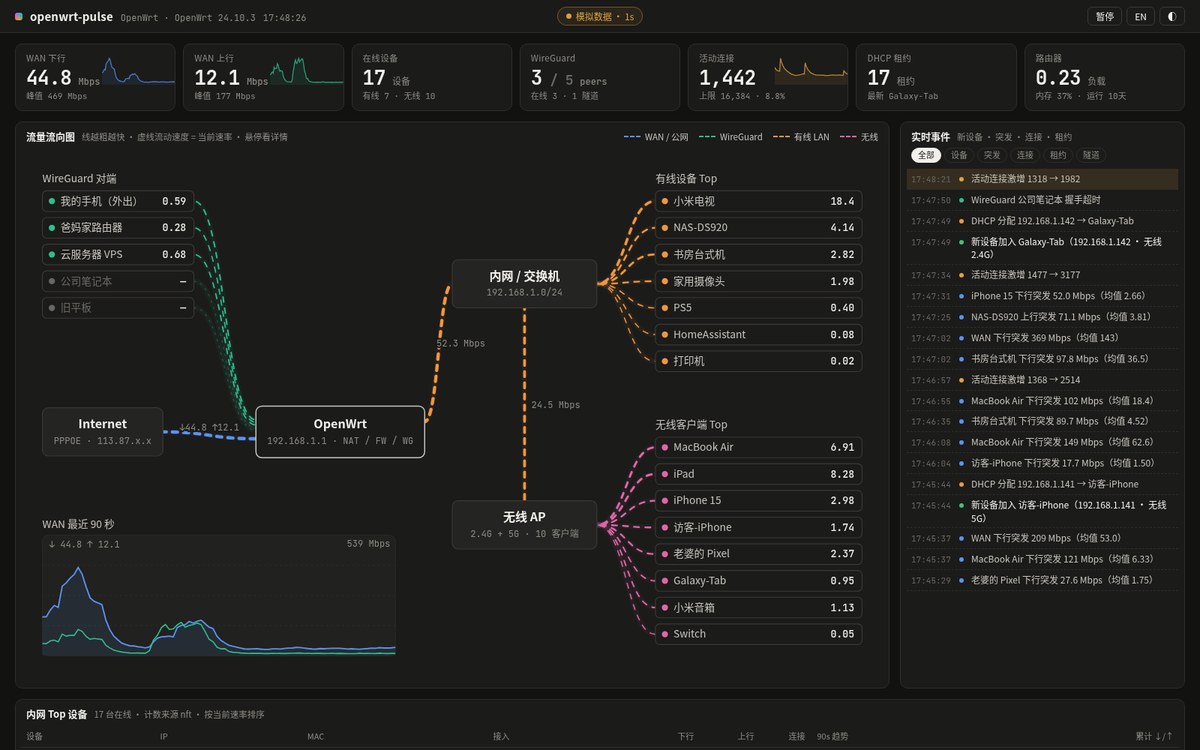This screenshot has height=750, width=1200.
Task: Click wireless client Switch
Action: click(759, 634)
